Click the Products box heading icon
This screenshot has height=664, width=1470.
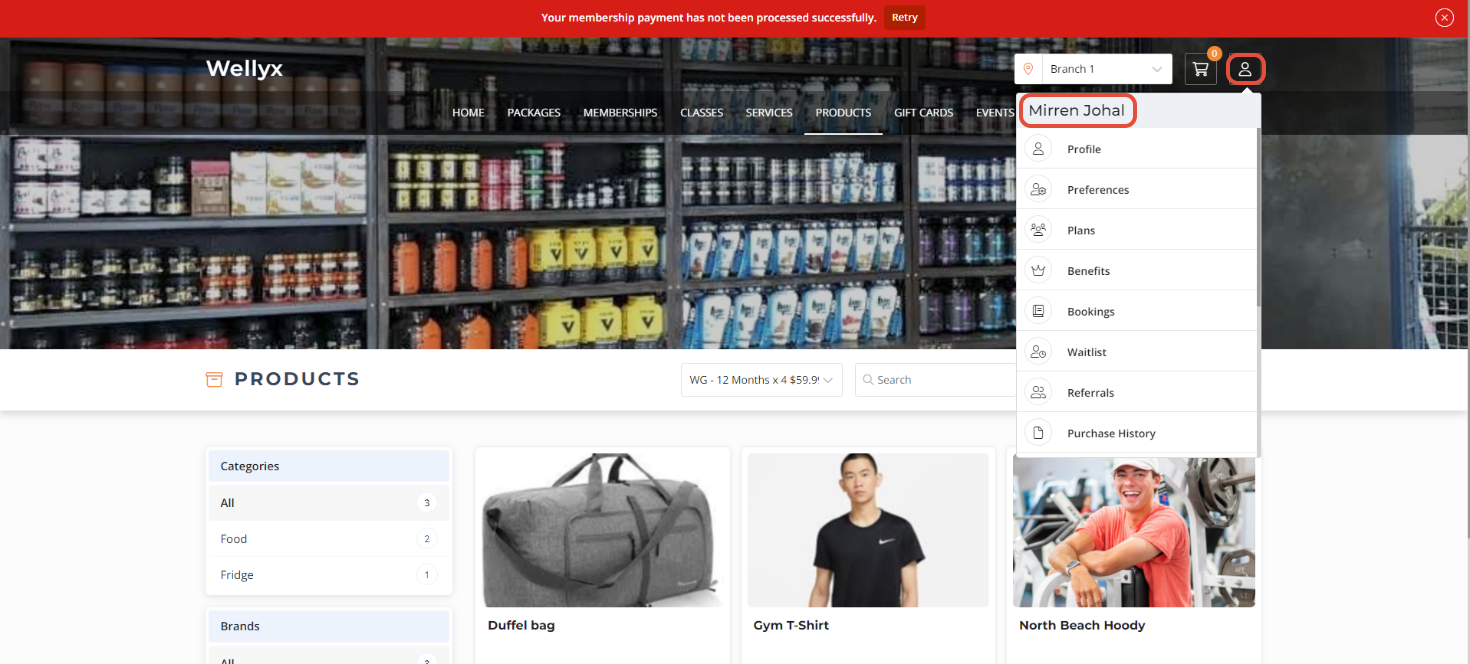tap(214, 379)
